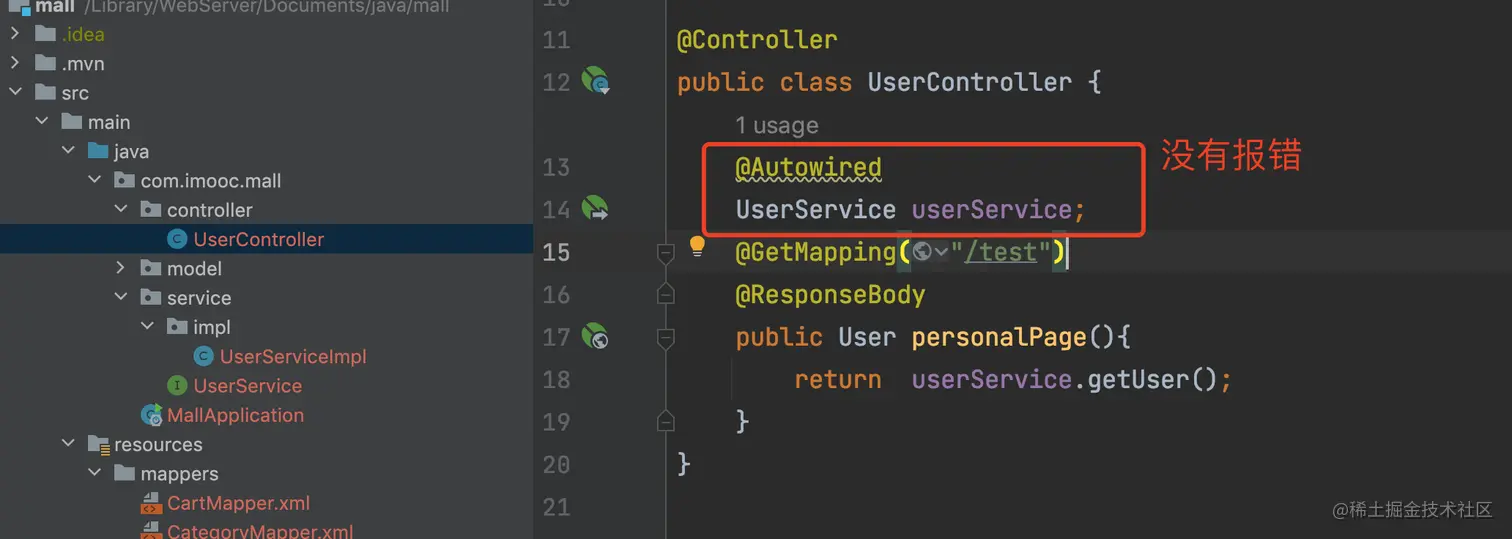Screen dimensions: 1512x539
Task: Open UserController in the project tree
Action: (x=259, y=239)
